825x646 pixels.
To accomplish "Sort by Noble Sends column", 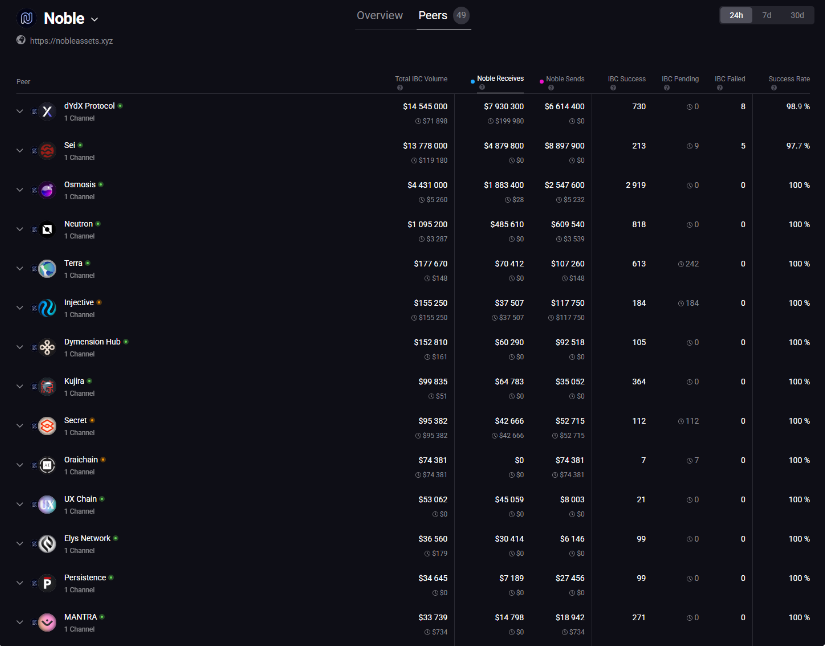I will click(565, 79).
